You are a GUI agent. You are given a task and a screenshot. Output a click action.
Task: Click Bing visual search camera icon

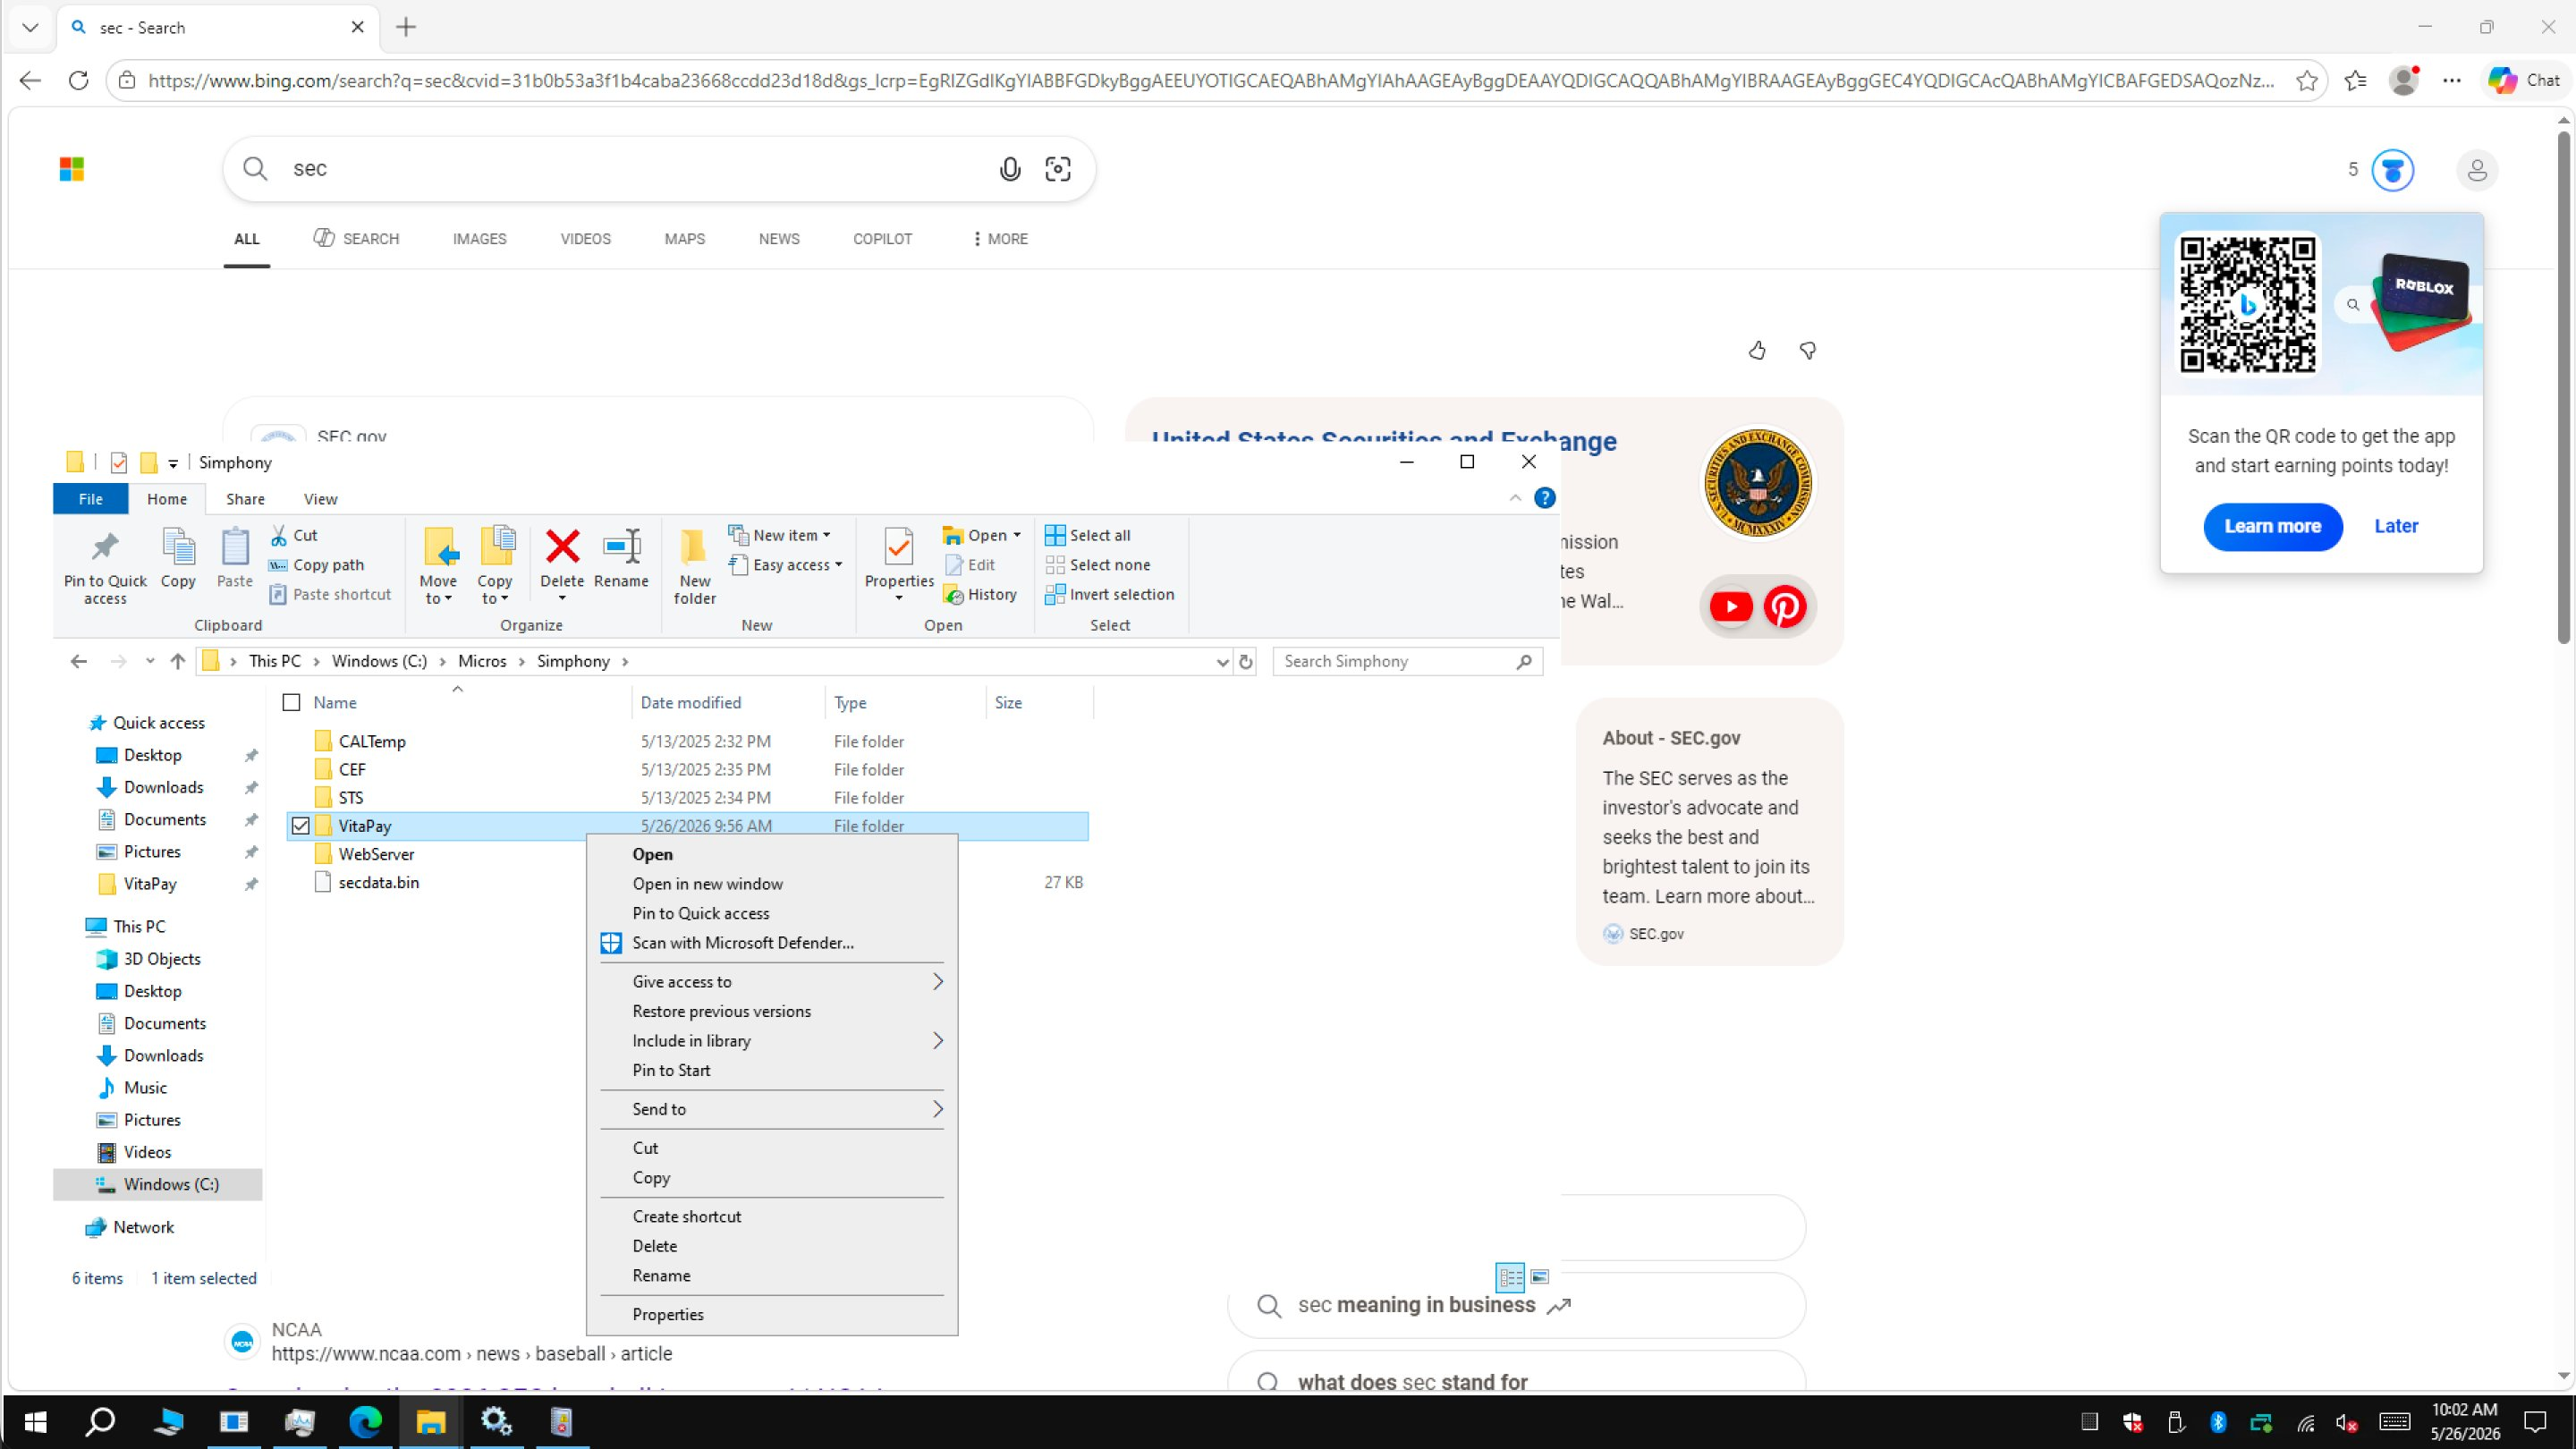1058,169
